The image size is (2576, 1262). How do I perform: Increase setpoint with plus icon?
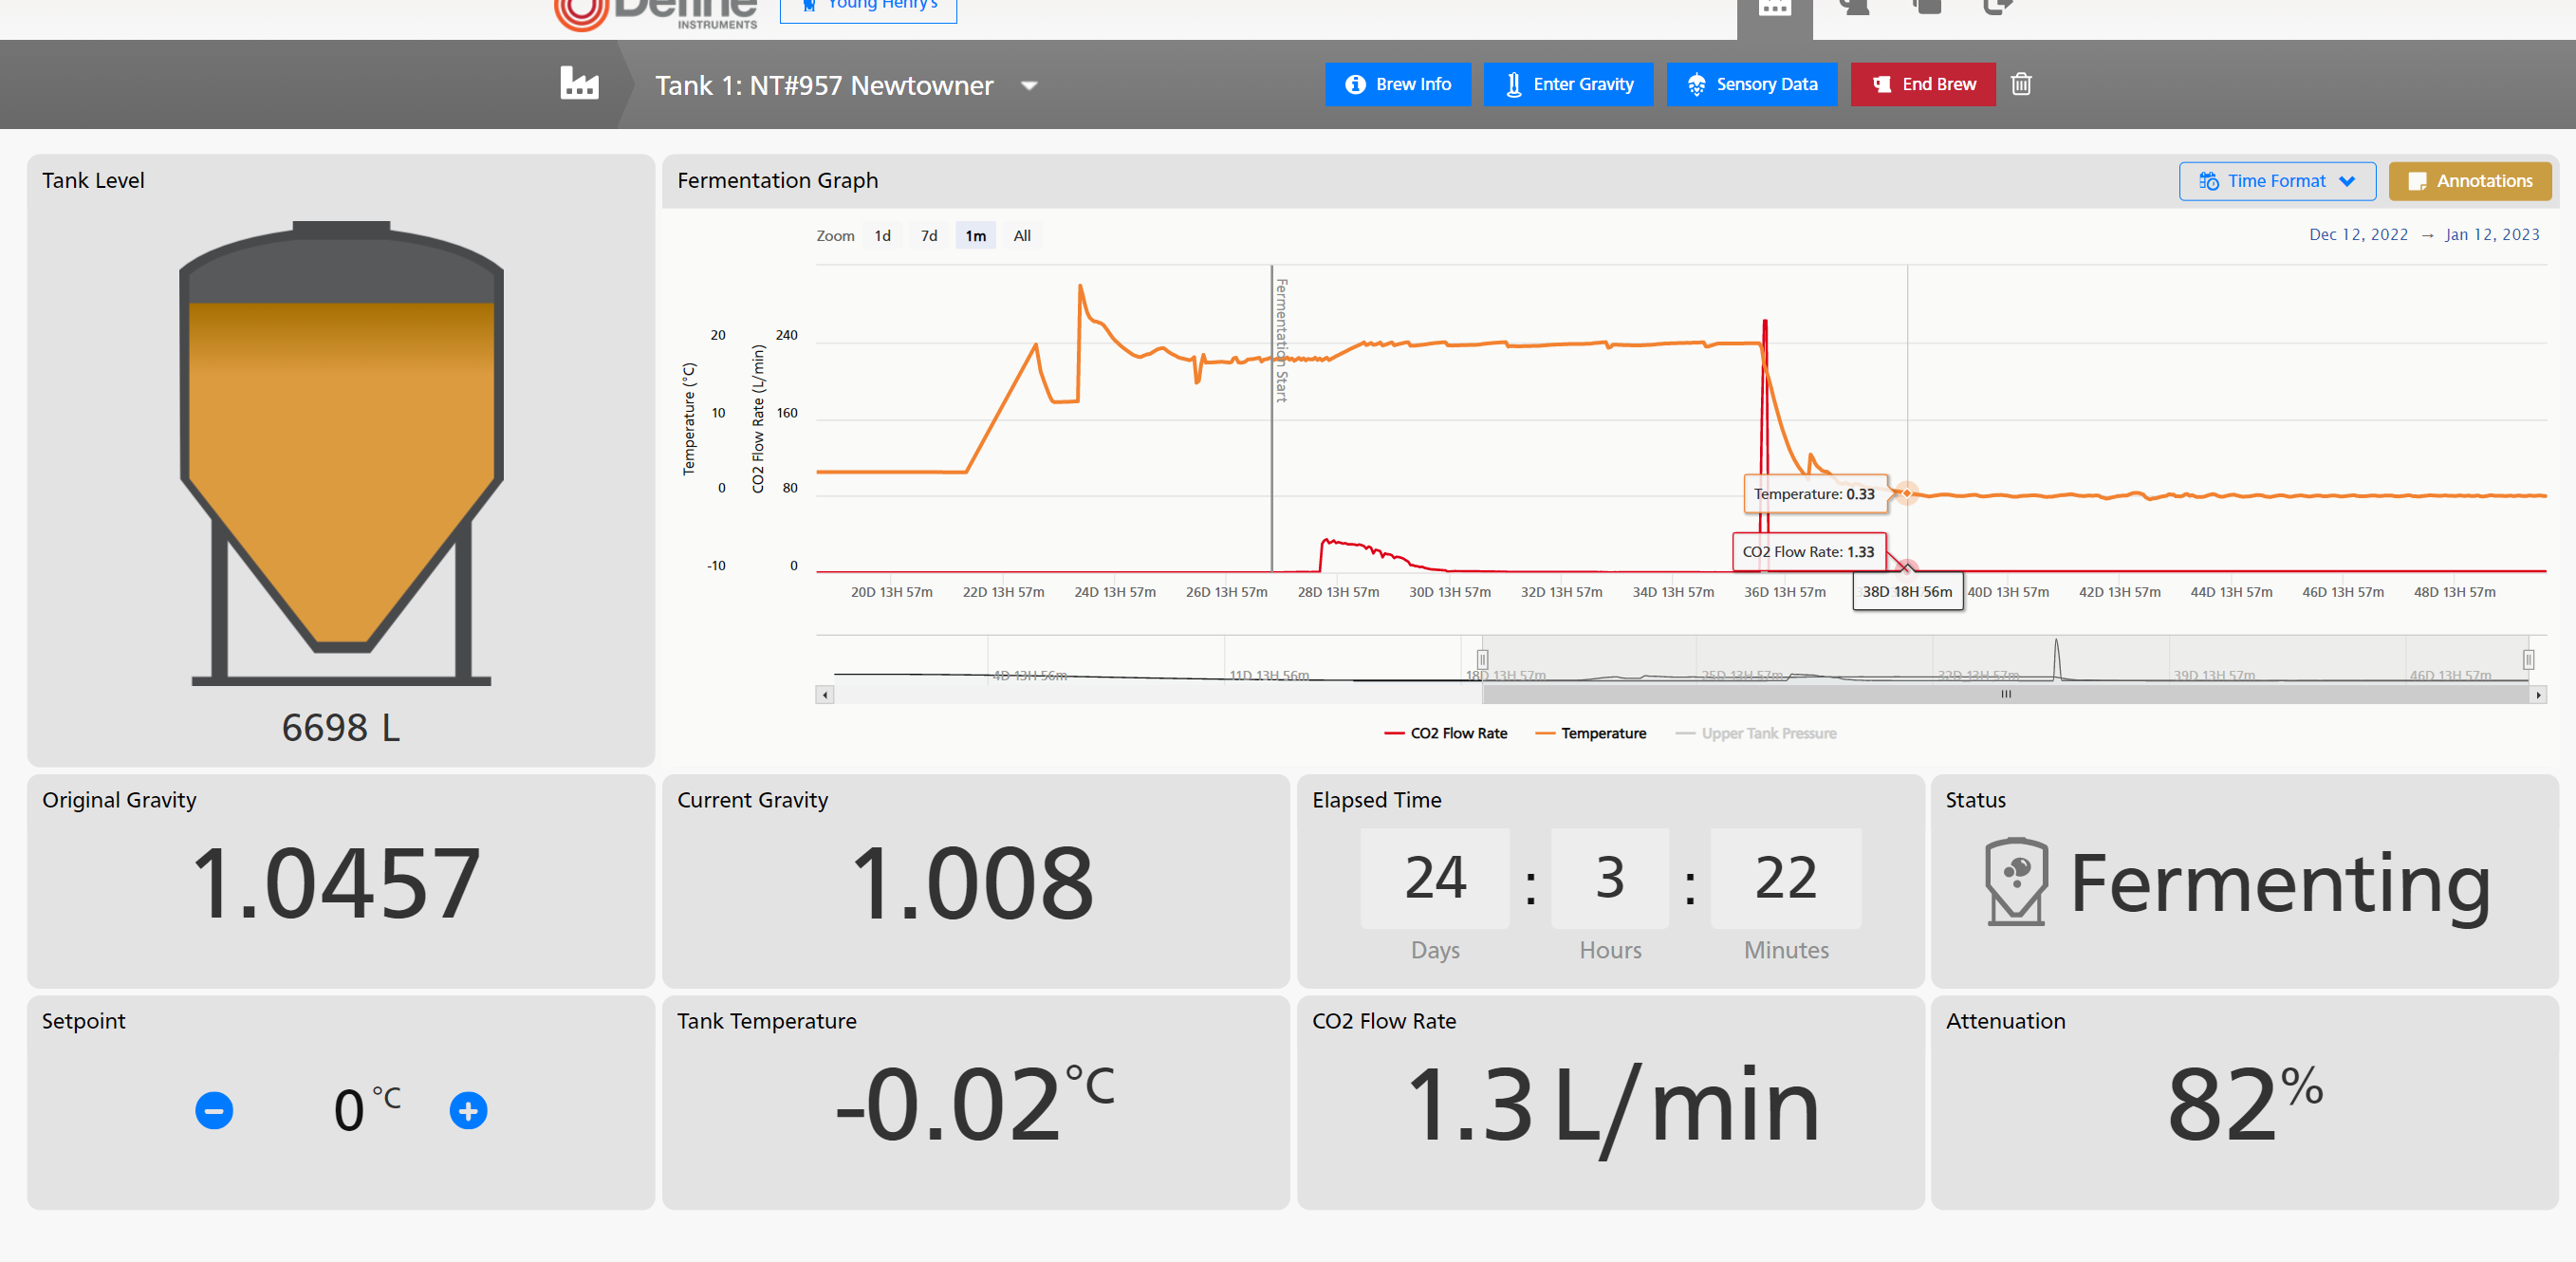tap(468, 1110)
